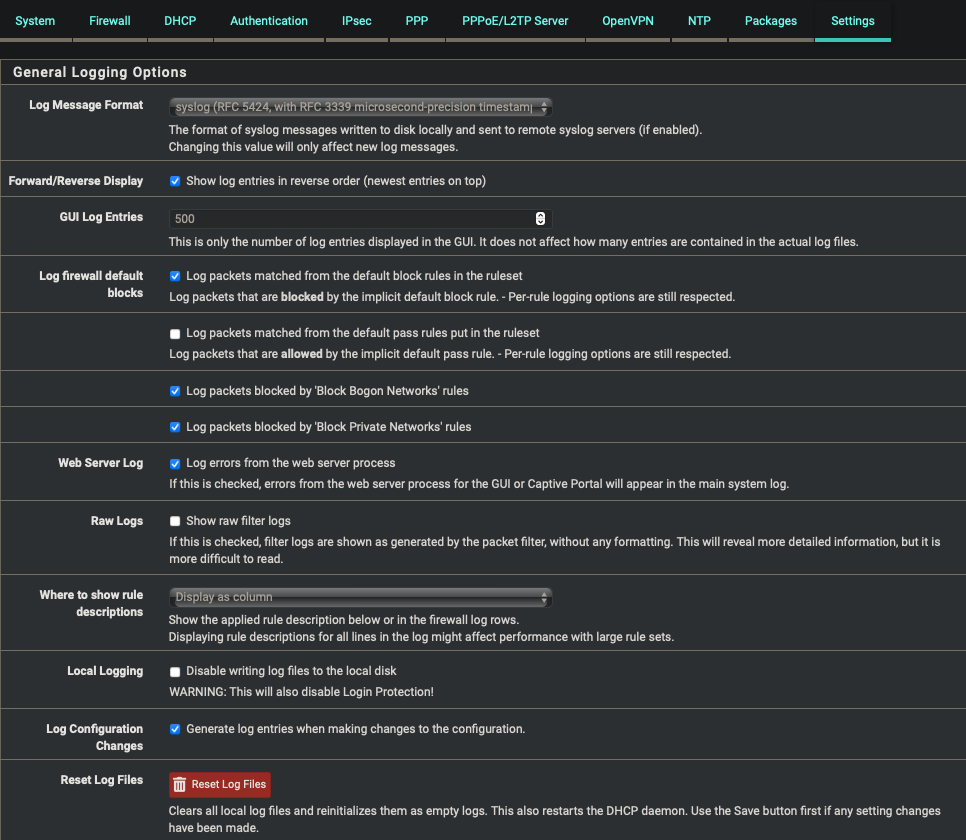Uncheck default block rules packet logging
966x840 pixels.
175,277
